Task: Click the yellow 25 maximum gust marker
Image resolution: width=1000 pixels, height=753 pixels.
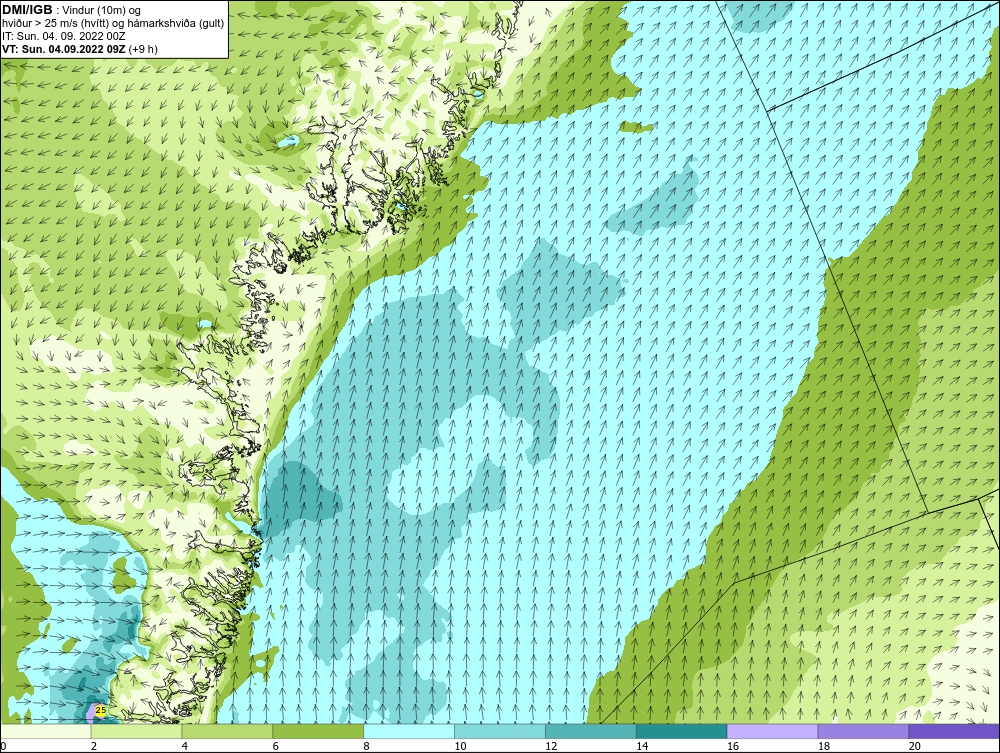Action: tap(101, 710)
